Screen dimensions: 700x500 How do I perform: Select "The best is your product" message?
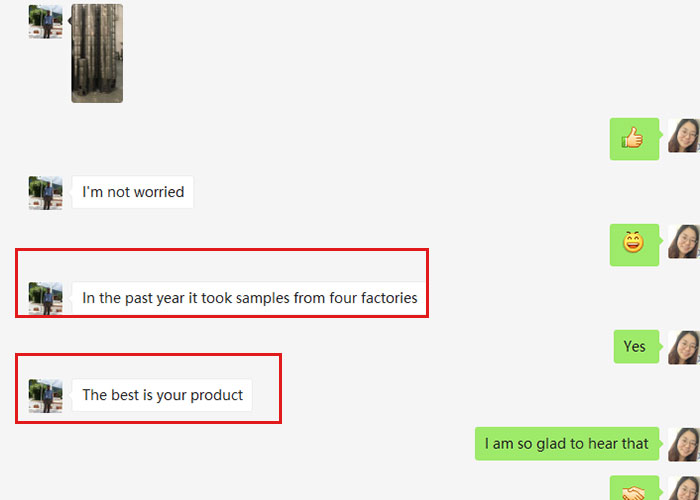coord(162,395)
